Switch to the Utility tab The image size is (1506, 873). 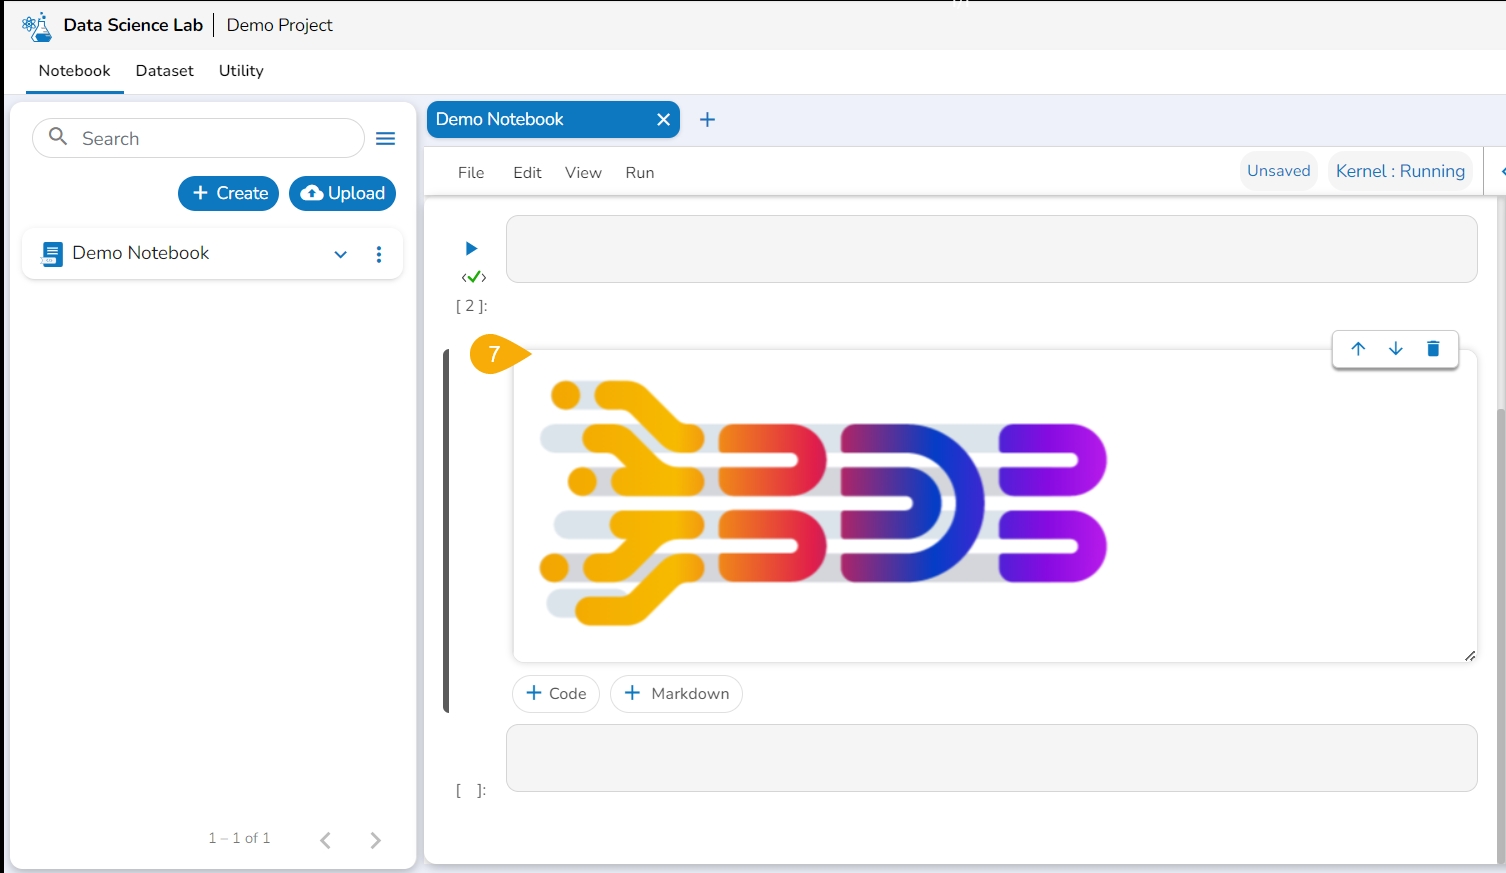pyautogui.click(x=241, y=71)
